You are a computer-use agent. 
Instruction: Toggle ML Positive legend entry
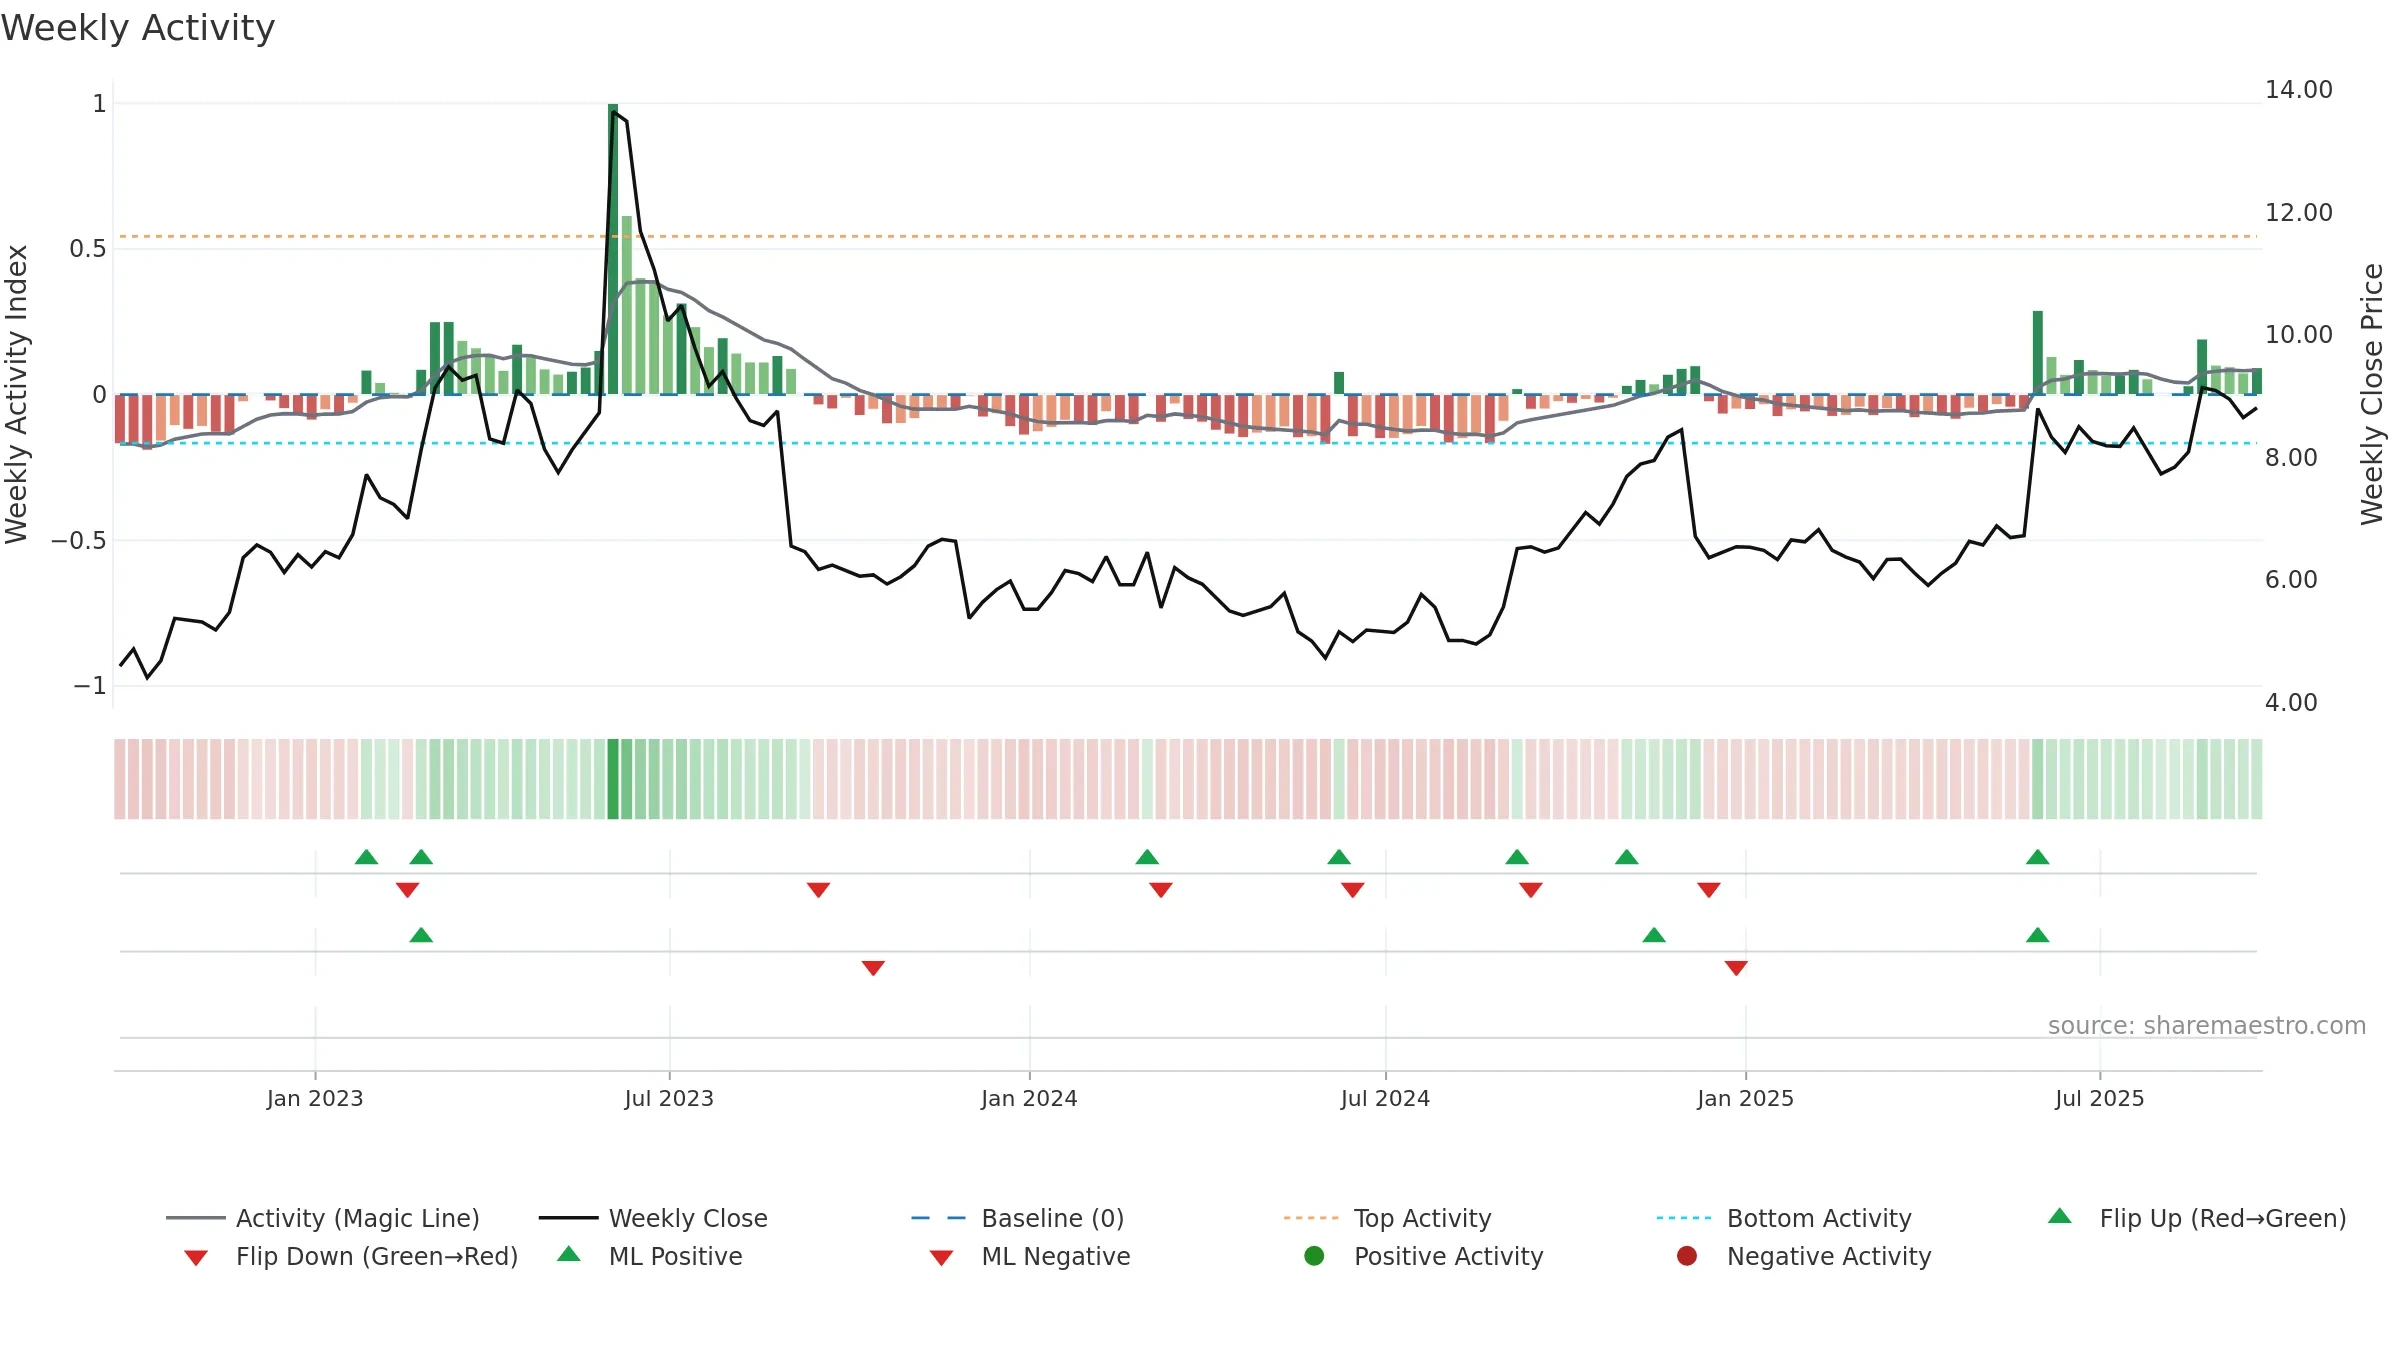(650, 1256)
